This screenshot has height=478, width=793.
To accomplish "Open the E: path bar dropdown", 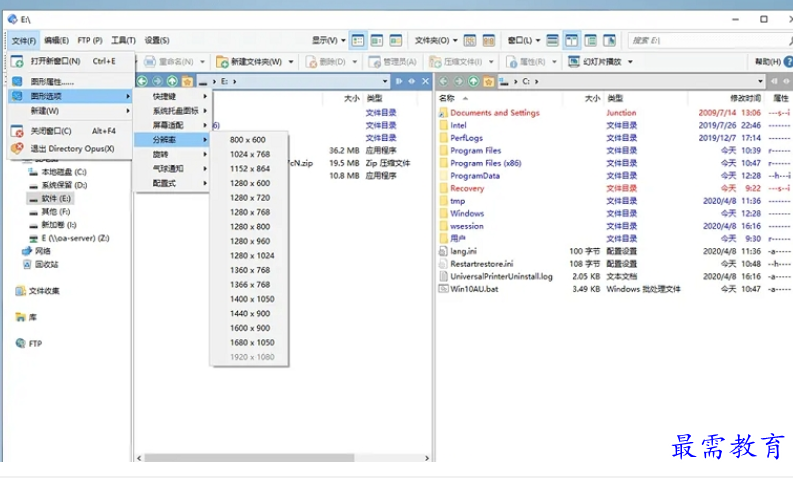I will coord(385,81).
